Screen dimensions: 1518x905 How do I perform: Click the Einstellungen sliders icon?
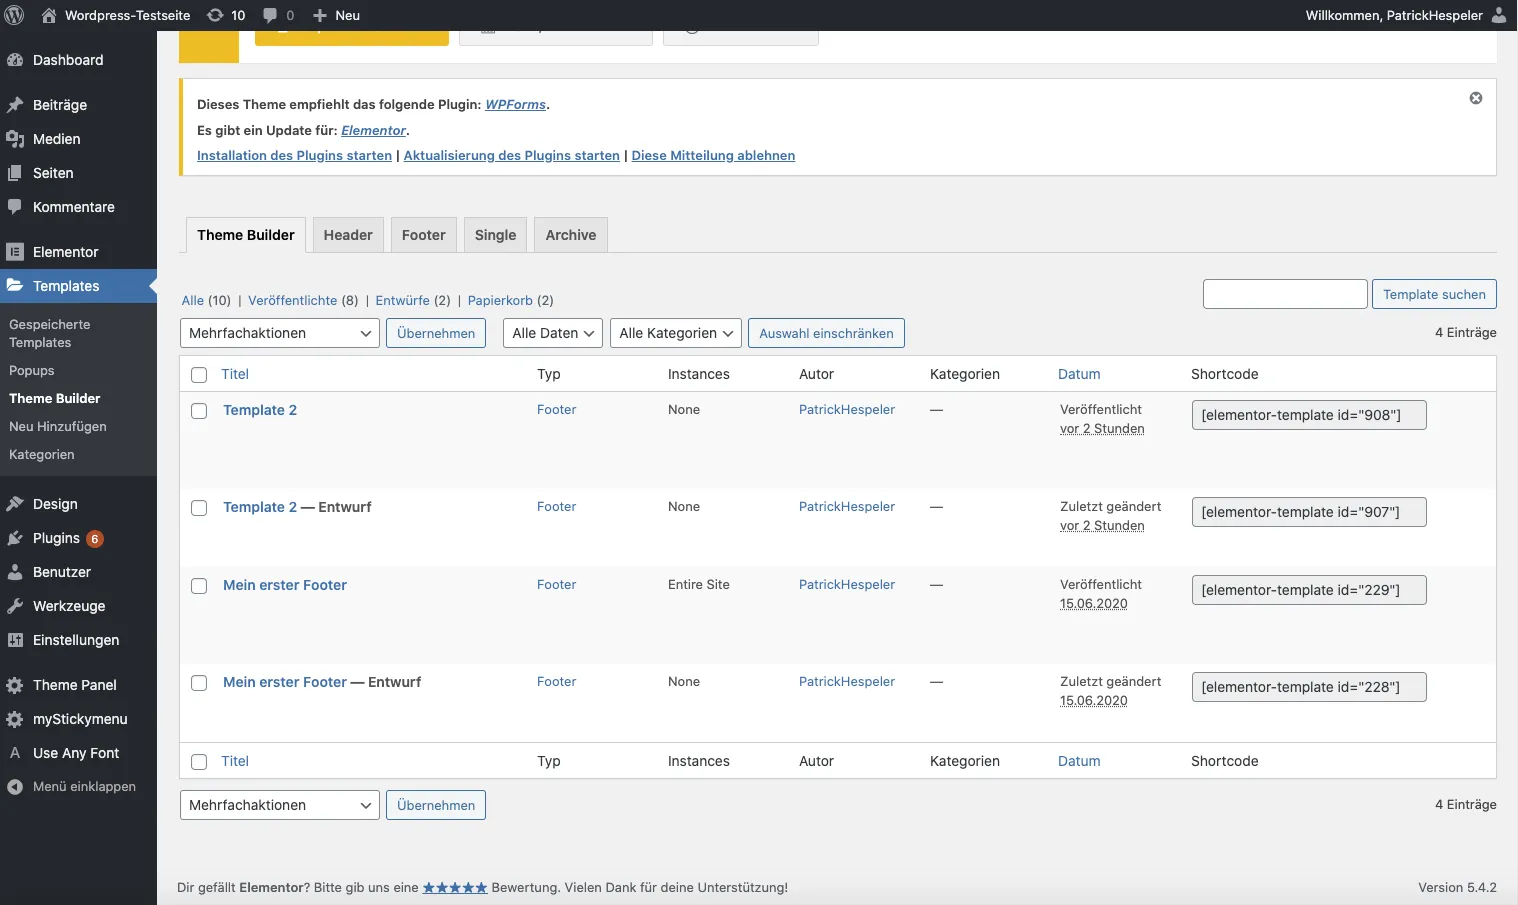tap(15, 640)
